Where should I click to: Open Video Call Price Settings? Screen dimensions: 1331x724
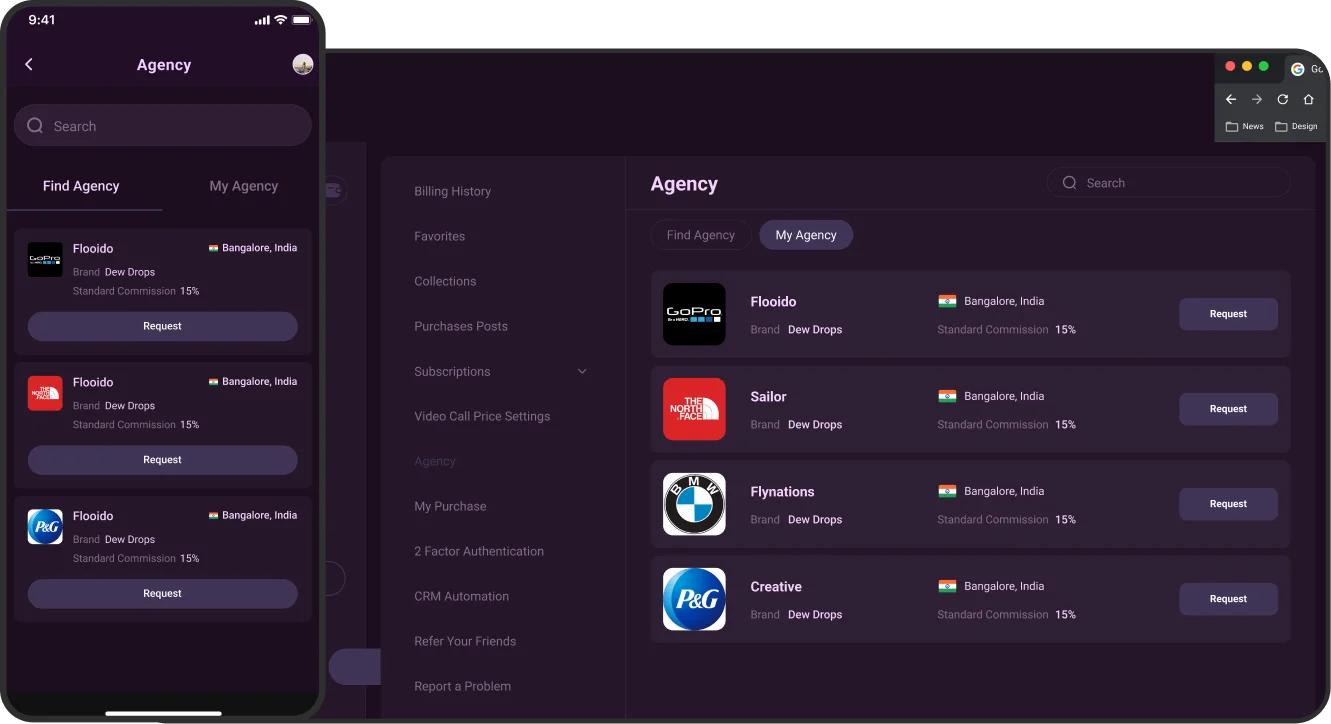click(482, 416)
